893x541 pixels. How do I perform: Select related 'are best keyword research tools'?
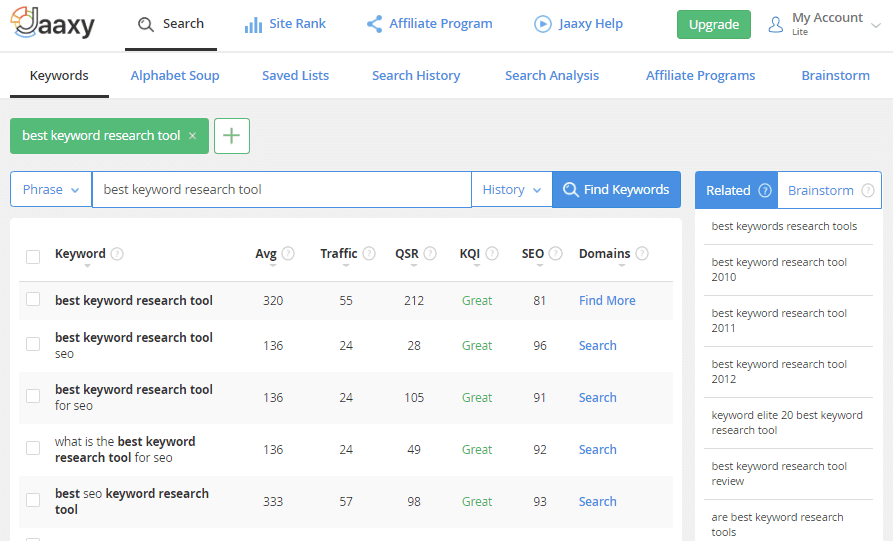pos(777,524)
